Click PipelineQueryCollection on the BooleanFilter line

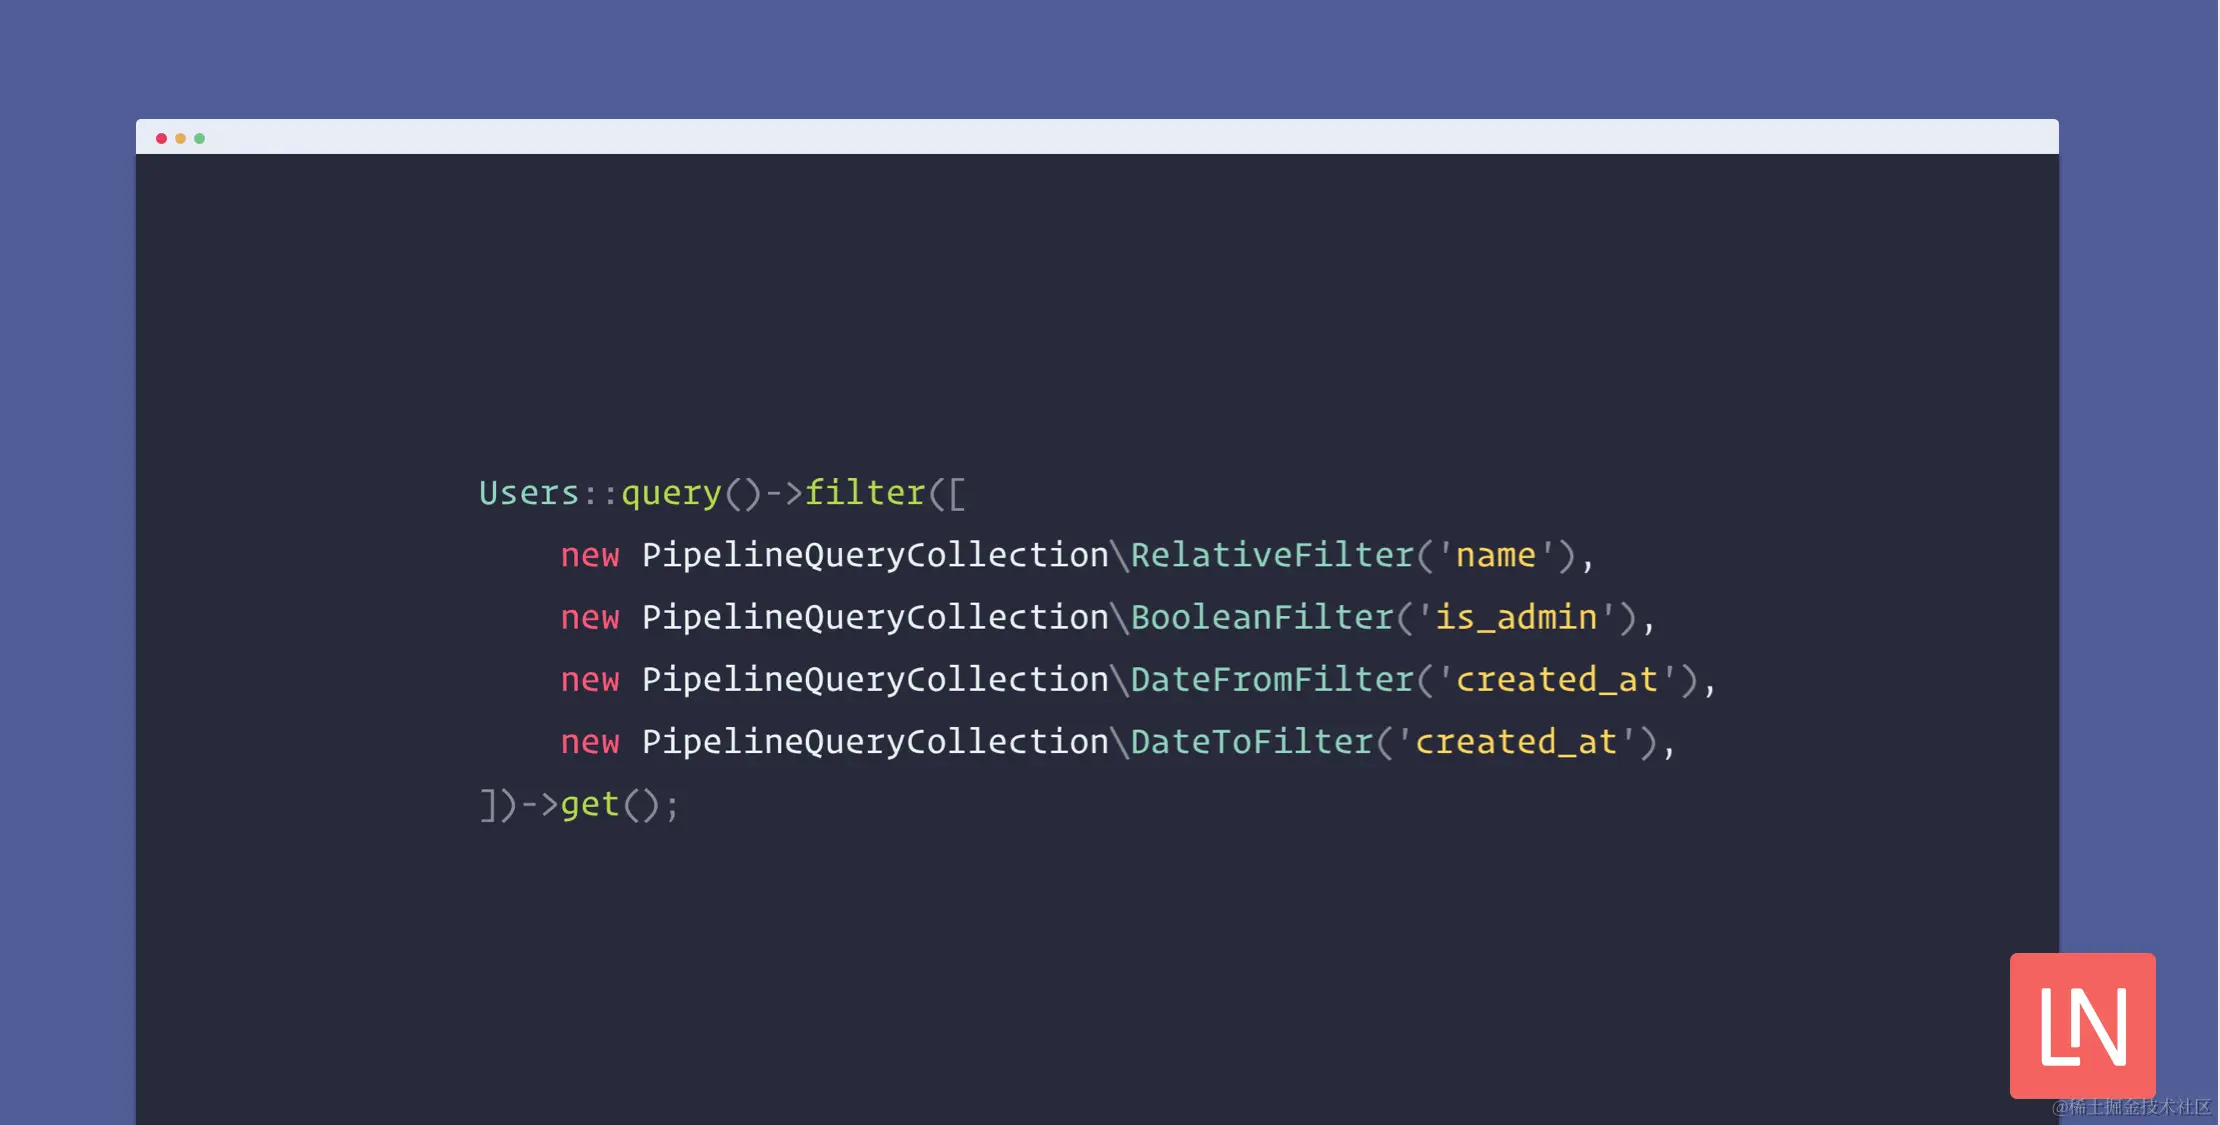pyautogui.click(x=875, y=618)
